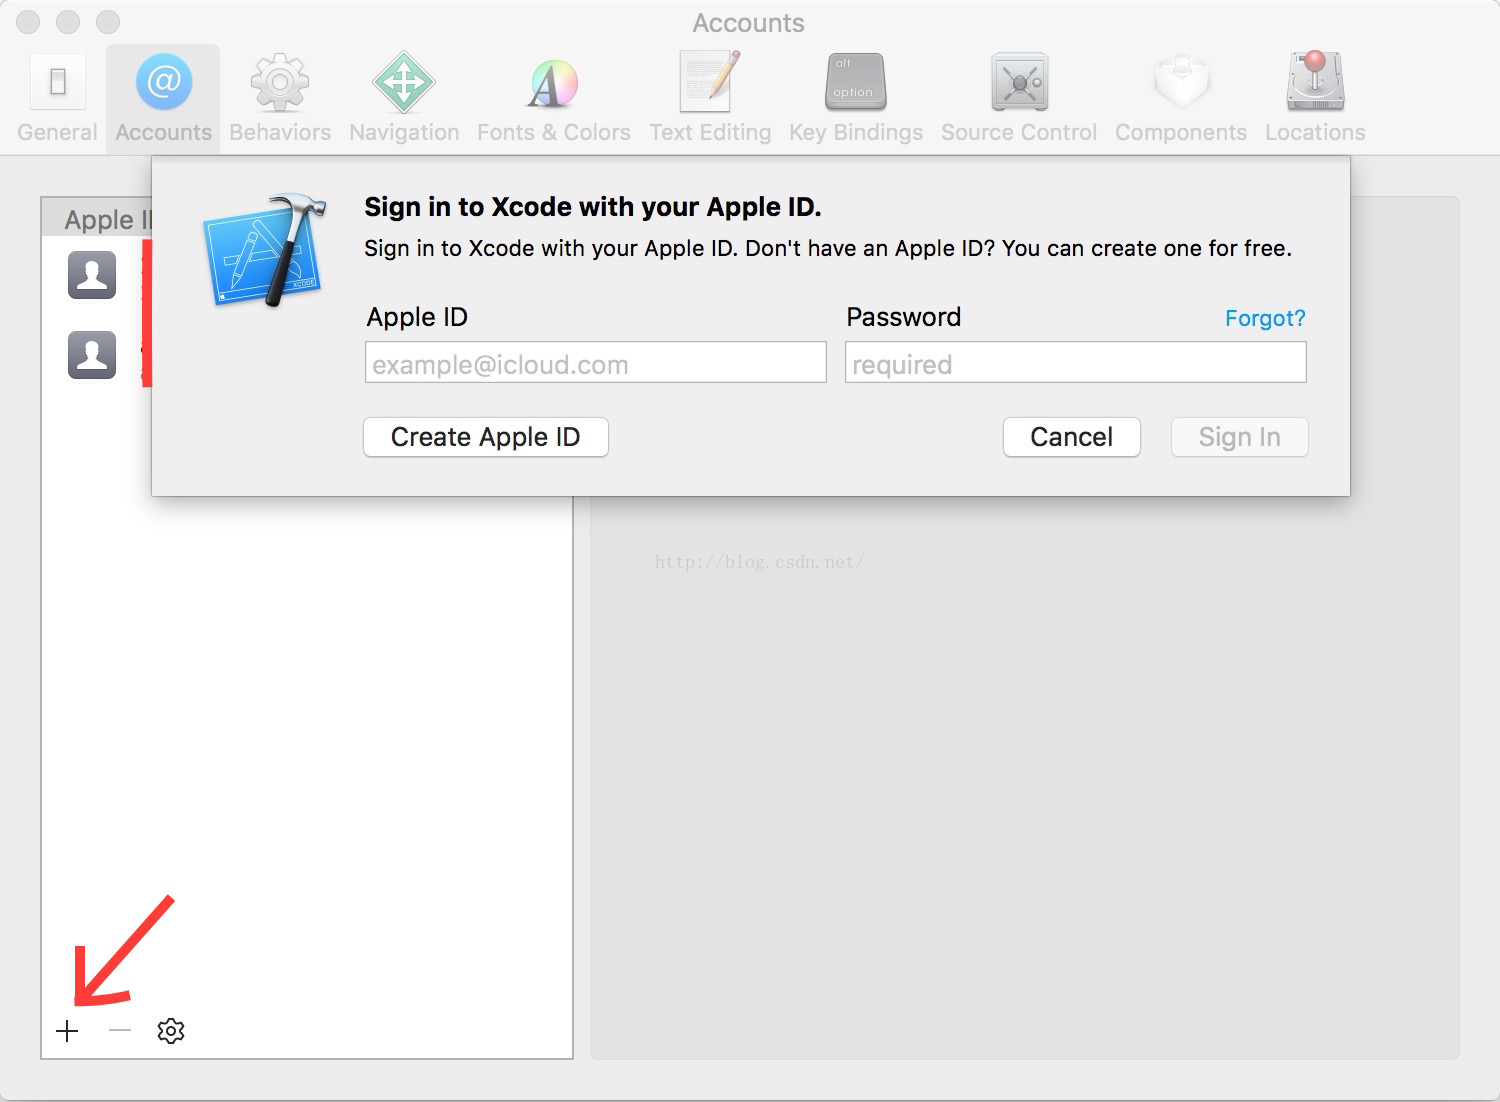Screen dimensions: 1500x1102
Task: Open the Text Editing pencil icon
Action: (x=710, y=81)
